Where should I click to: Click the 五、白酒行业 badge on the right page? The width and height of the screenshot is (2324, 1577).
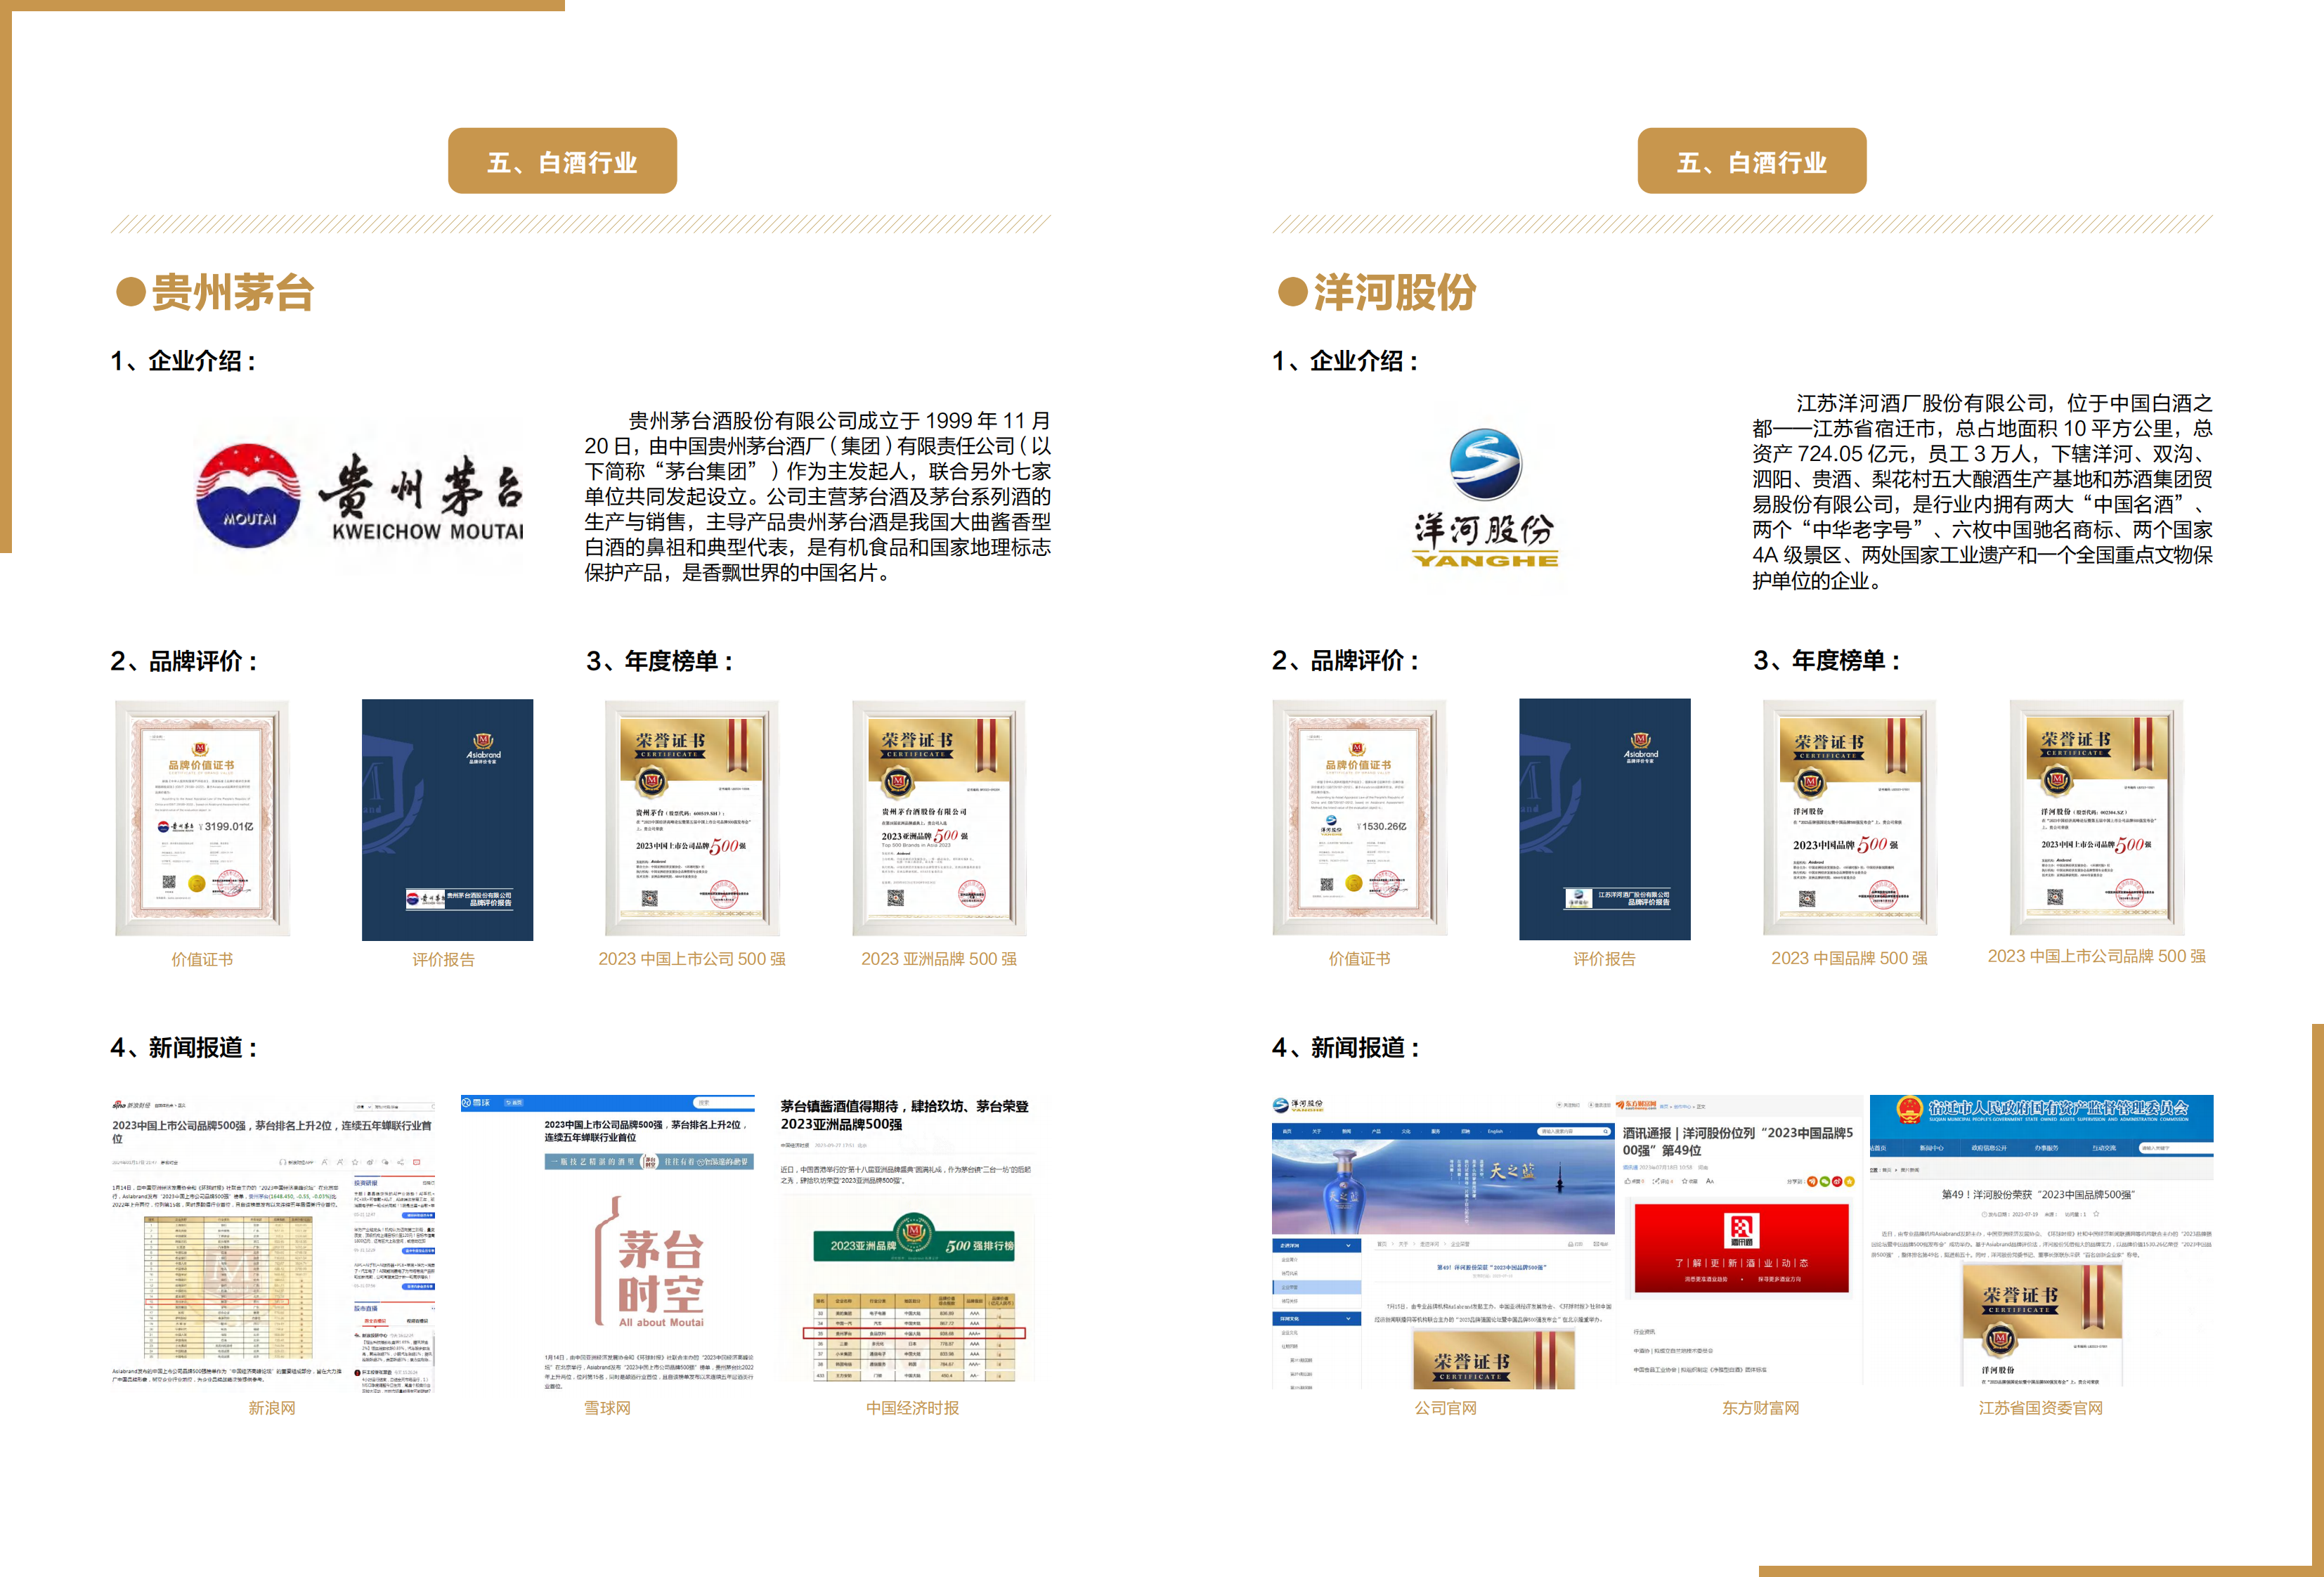tap(1752, 161)
